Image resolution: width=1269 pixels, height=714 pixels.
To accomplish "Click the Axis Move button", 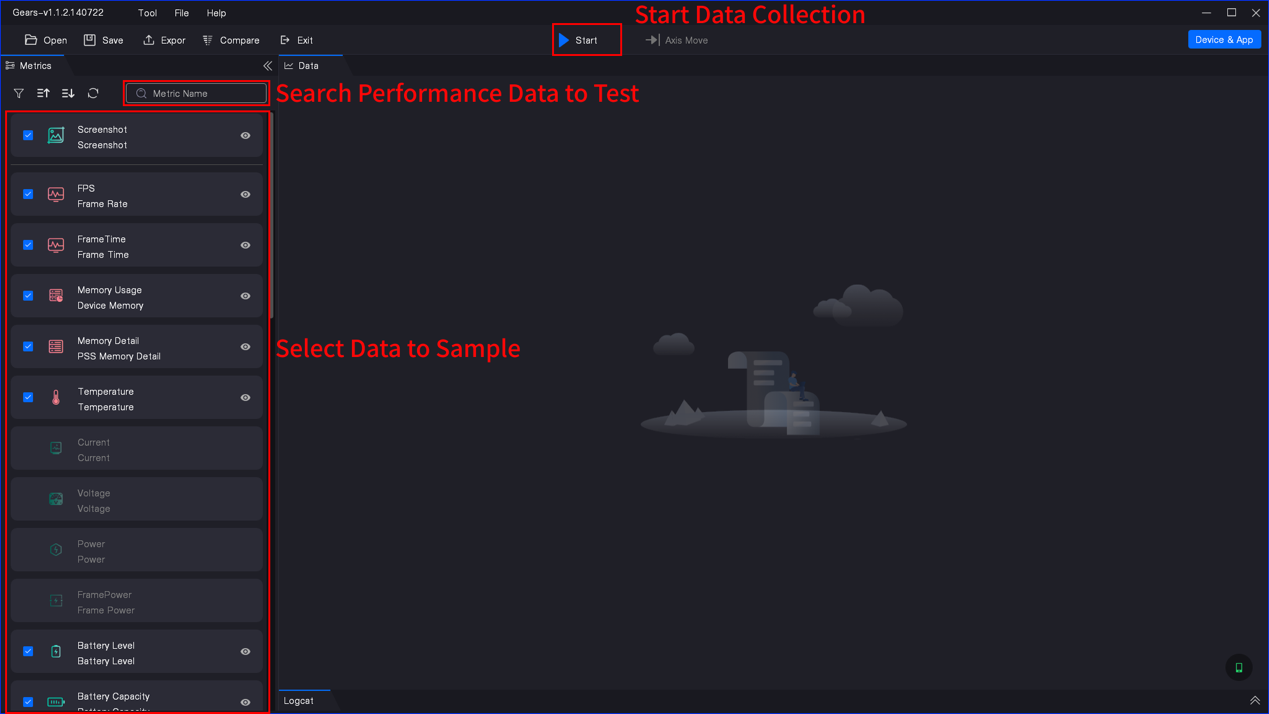I will (x=677, y=40).
